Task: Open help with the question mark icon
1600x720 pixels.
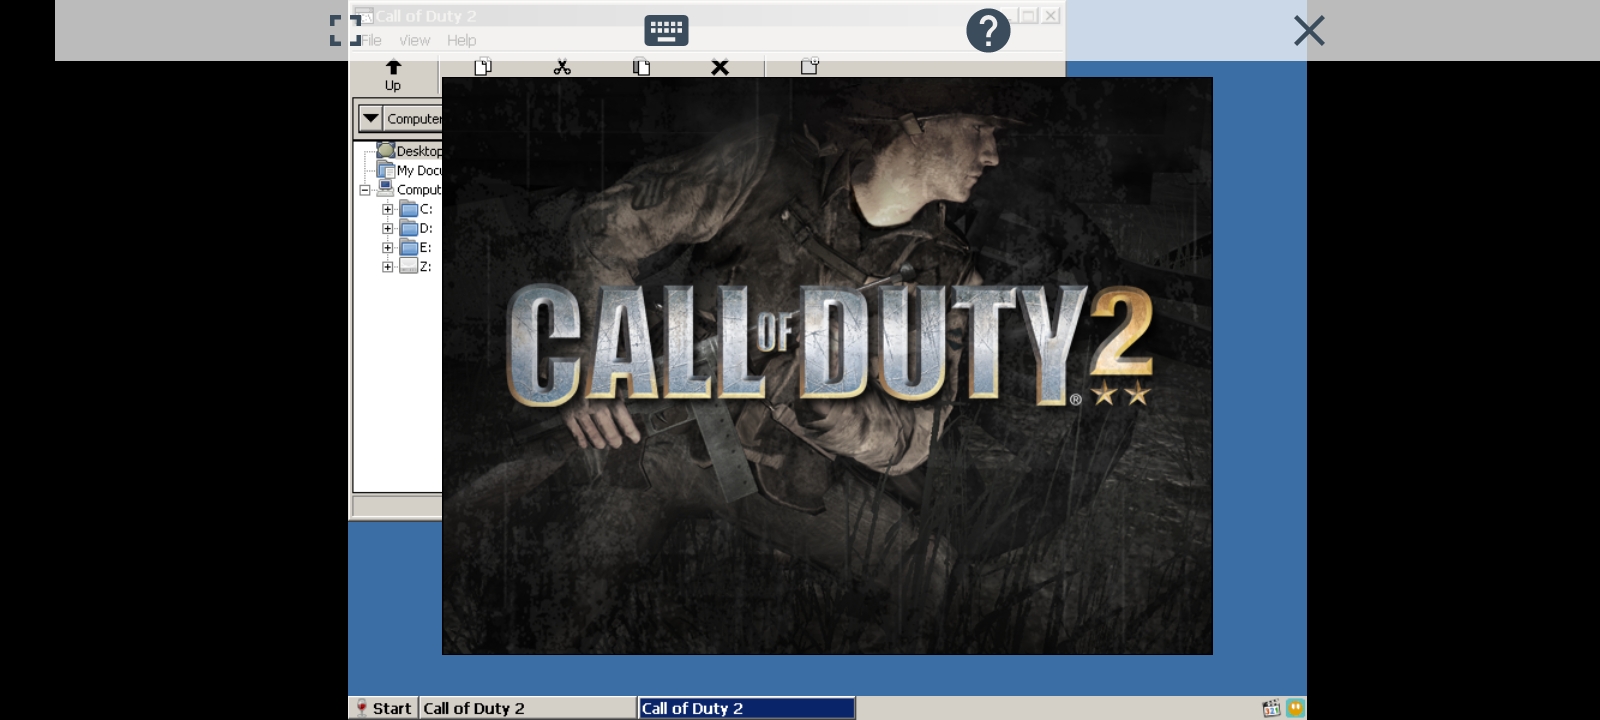Action: (x=988, y=31)
